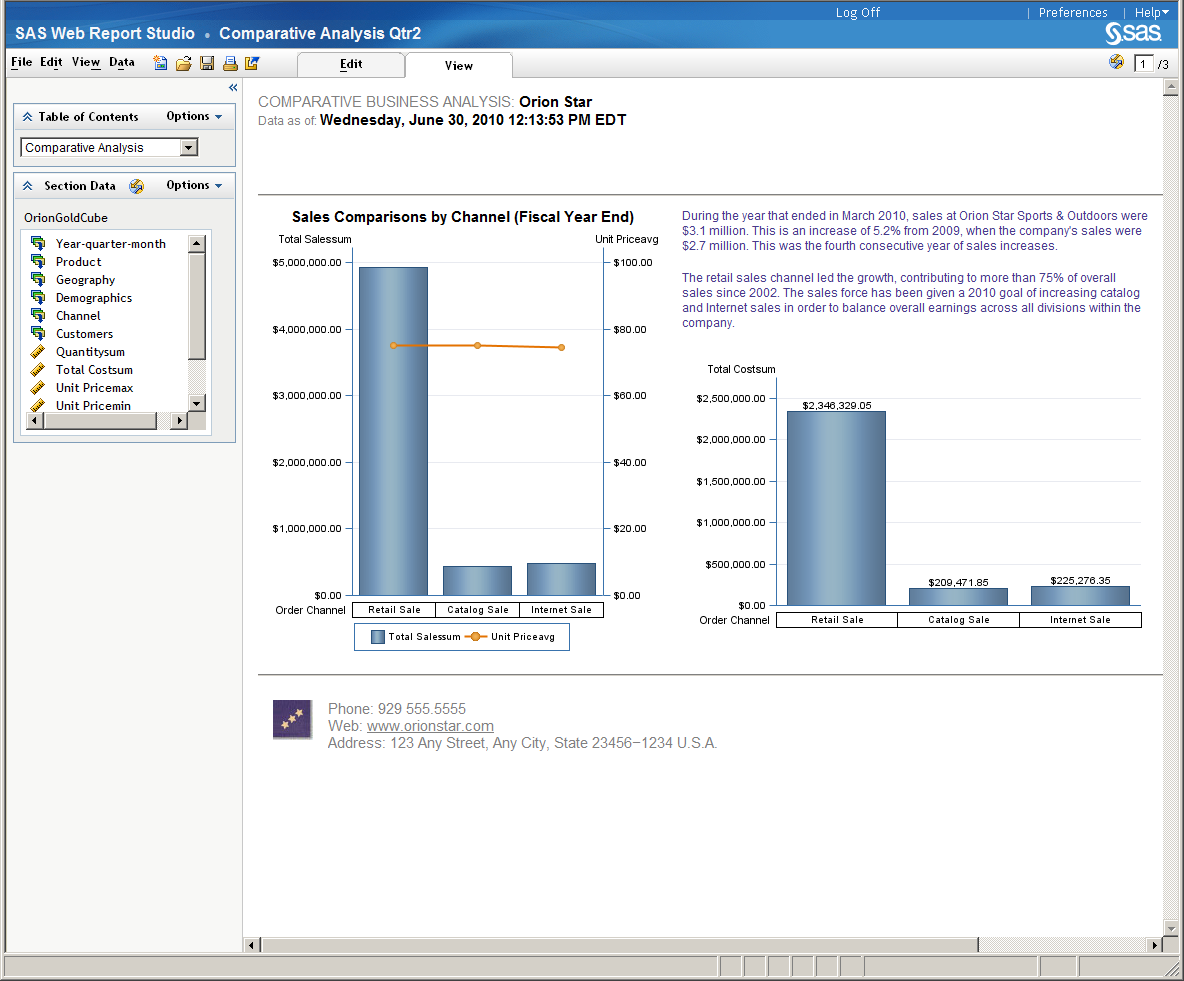
Task: Collapse the Table of Contents panel
Action: coord(27,117)
